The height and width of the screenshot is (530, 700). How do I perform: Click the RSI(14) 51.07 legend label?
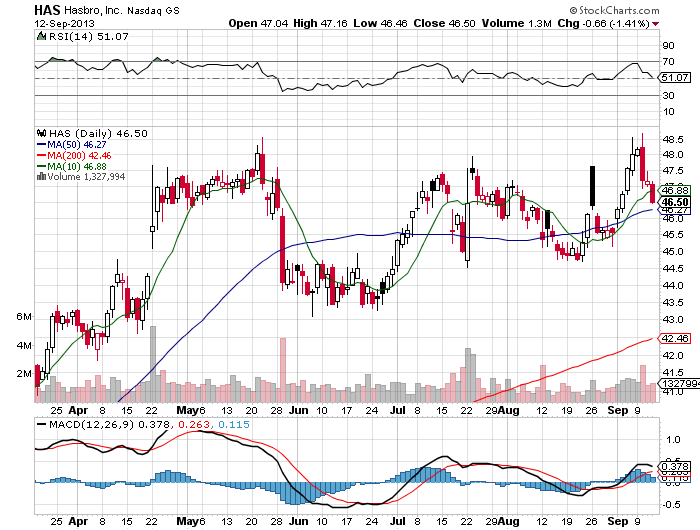click(x=88, y=37)
